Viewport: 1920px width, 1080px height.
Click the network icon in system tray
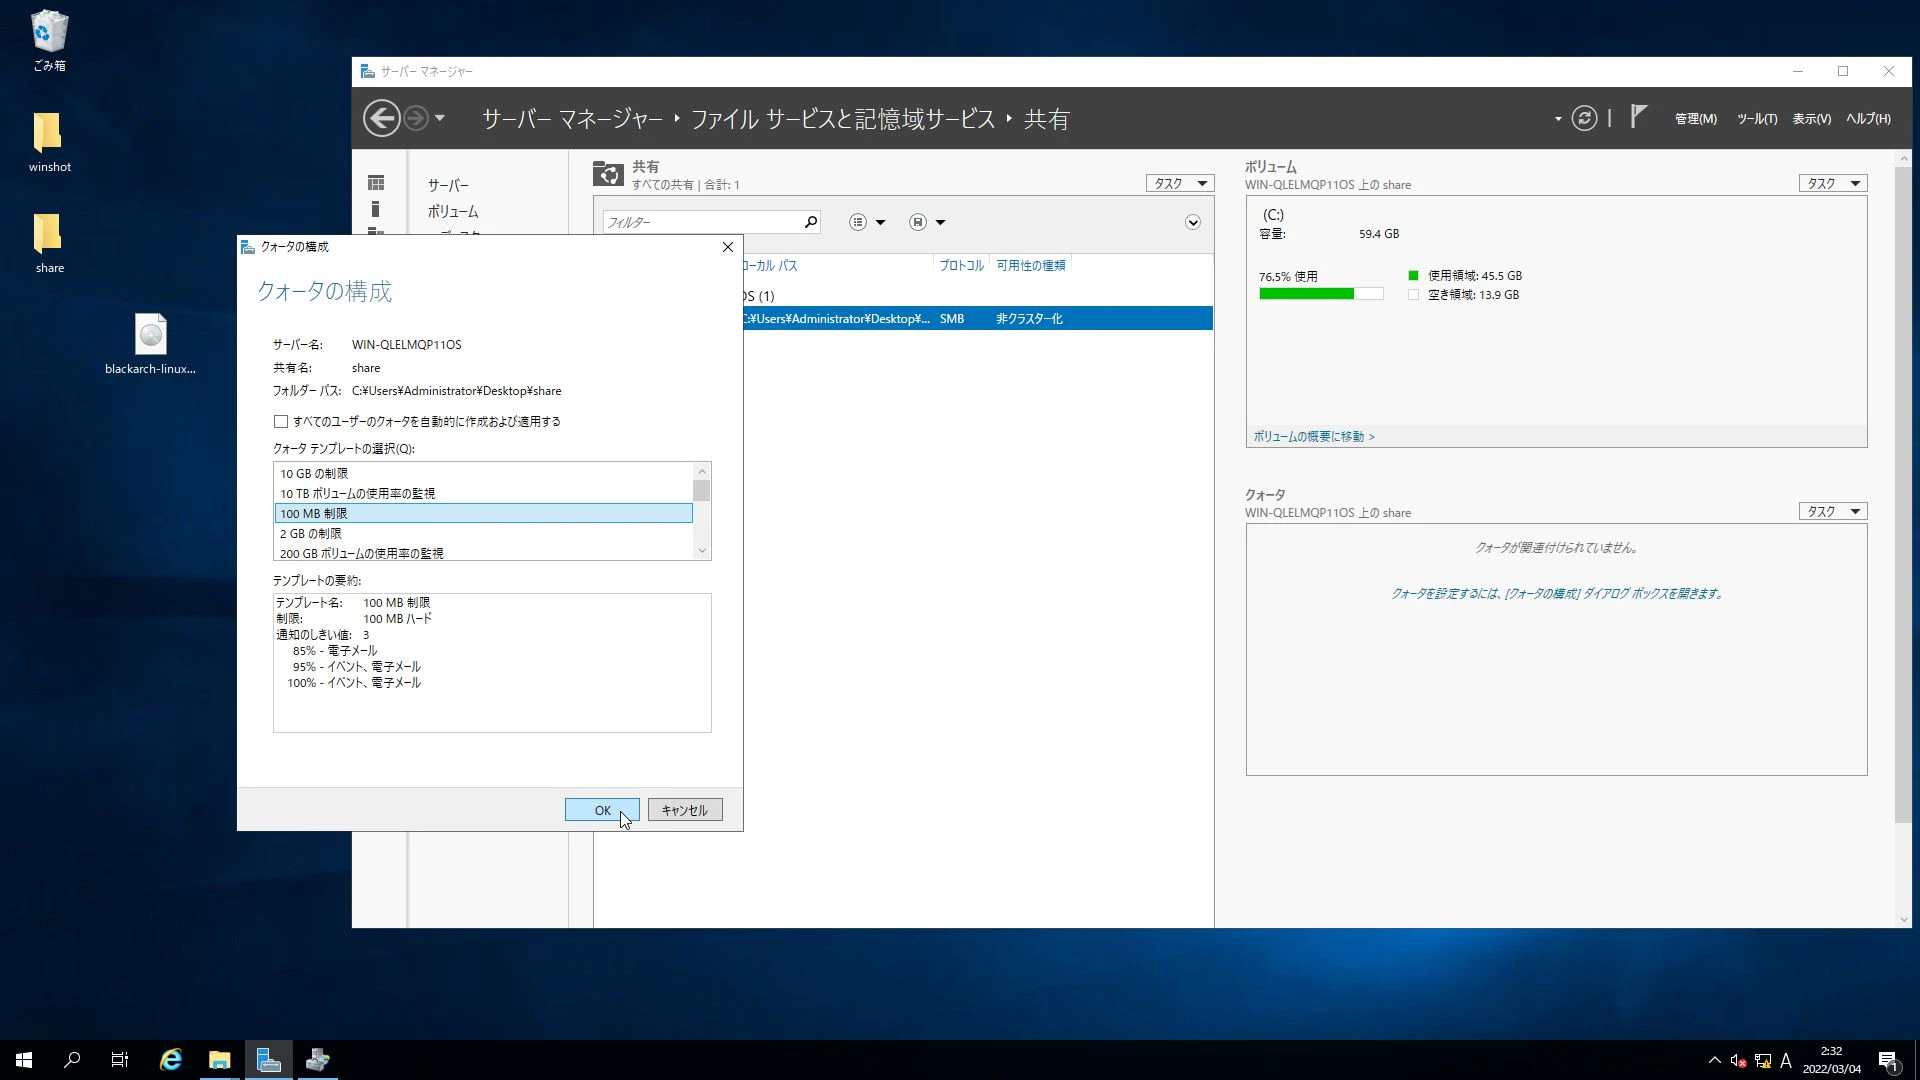[1762, 1061]
